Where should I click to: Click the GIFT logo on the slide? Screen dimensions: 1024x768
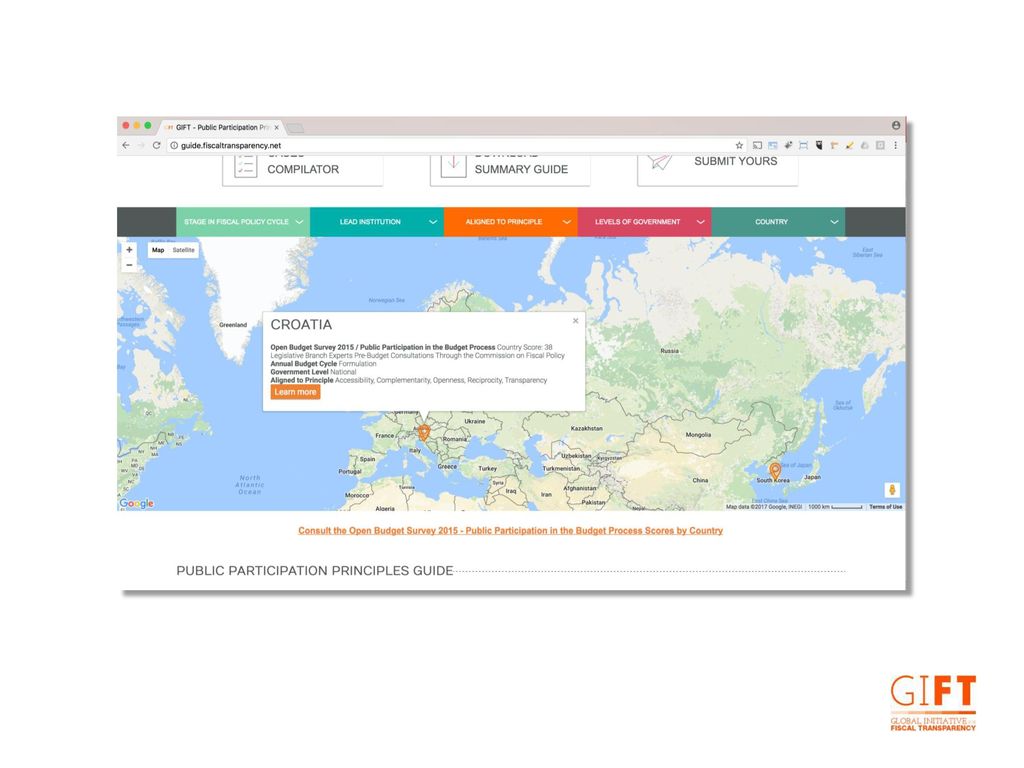[x=933, y=703]
